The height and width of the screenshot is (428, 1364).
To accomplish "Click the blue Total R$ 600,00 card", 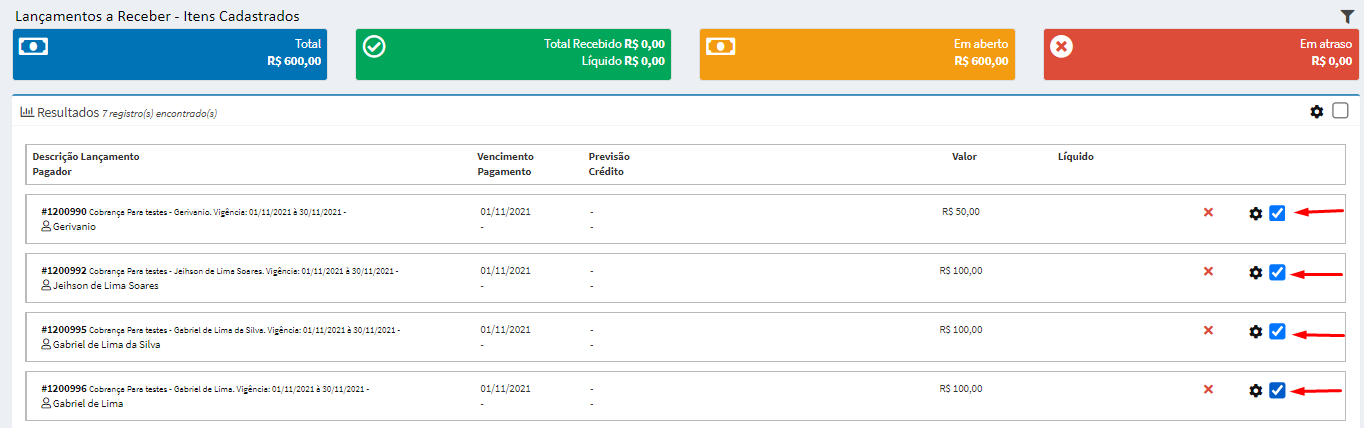I will click(169, 54).
